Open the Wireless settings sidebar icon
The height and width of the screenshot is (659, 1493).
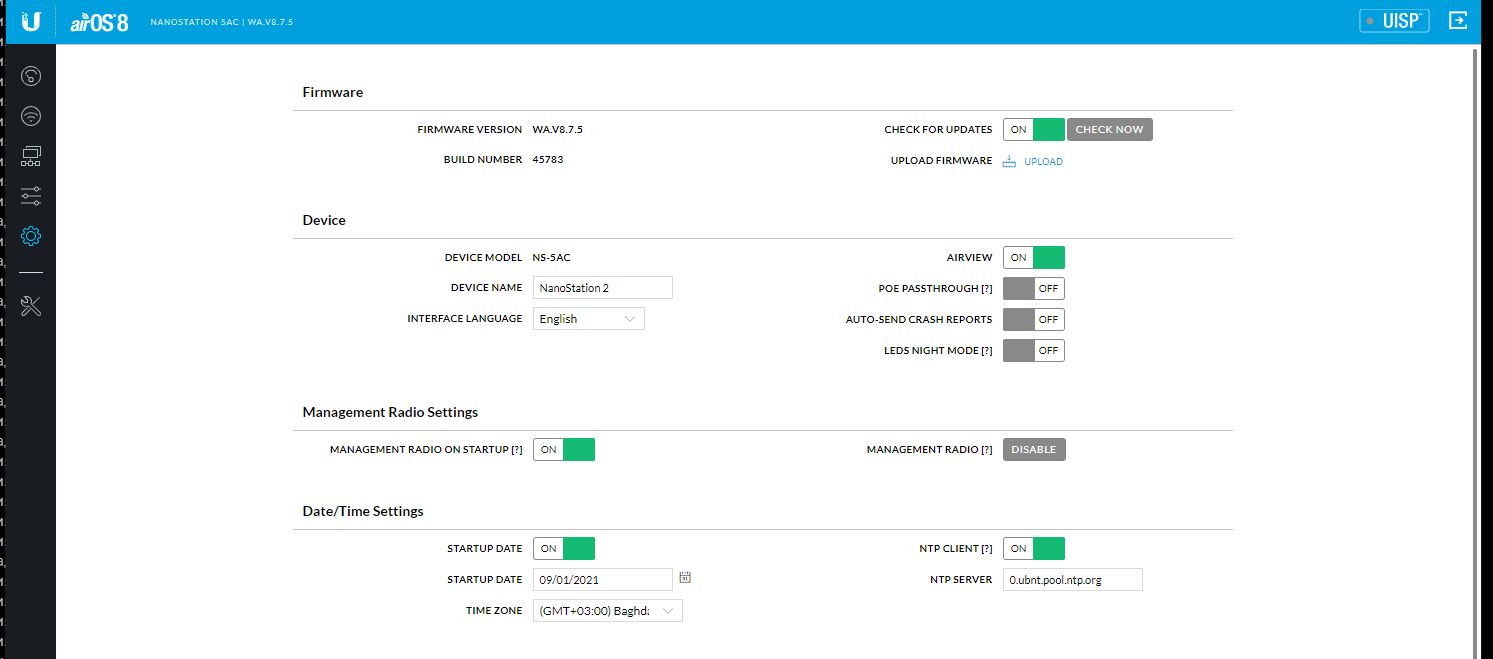coord(31,116)
